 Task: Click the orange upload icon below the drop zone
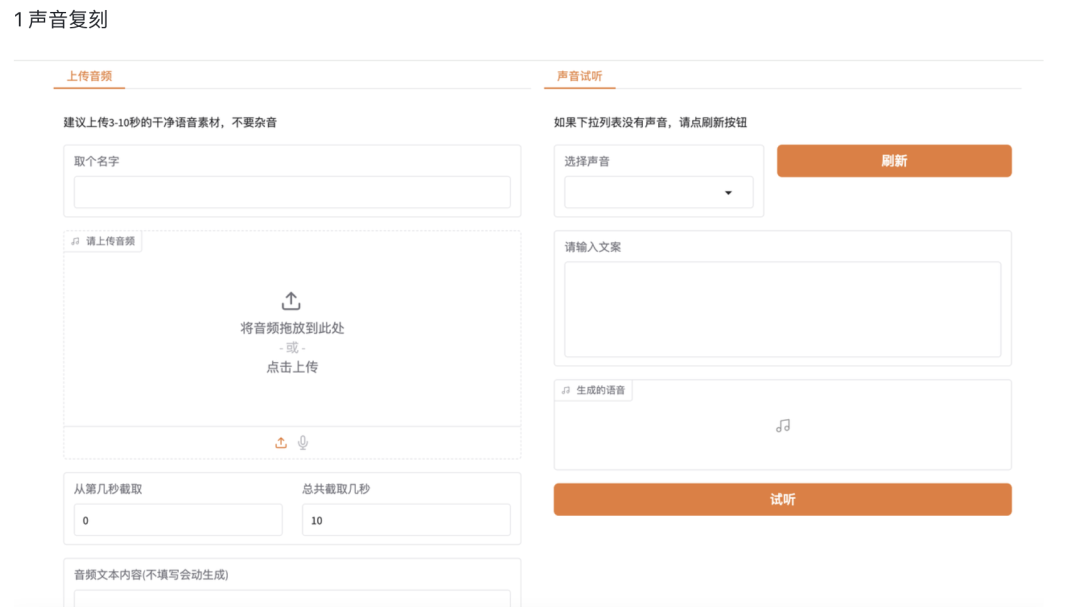point(281,440)
